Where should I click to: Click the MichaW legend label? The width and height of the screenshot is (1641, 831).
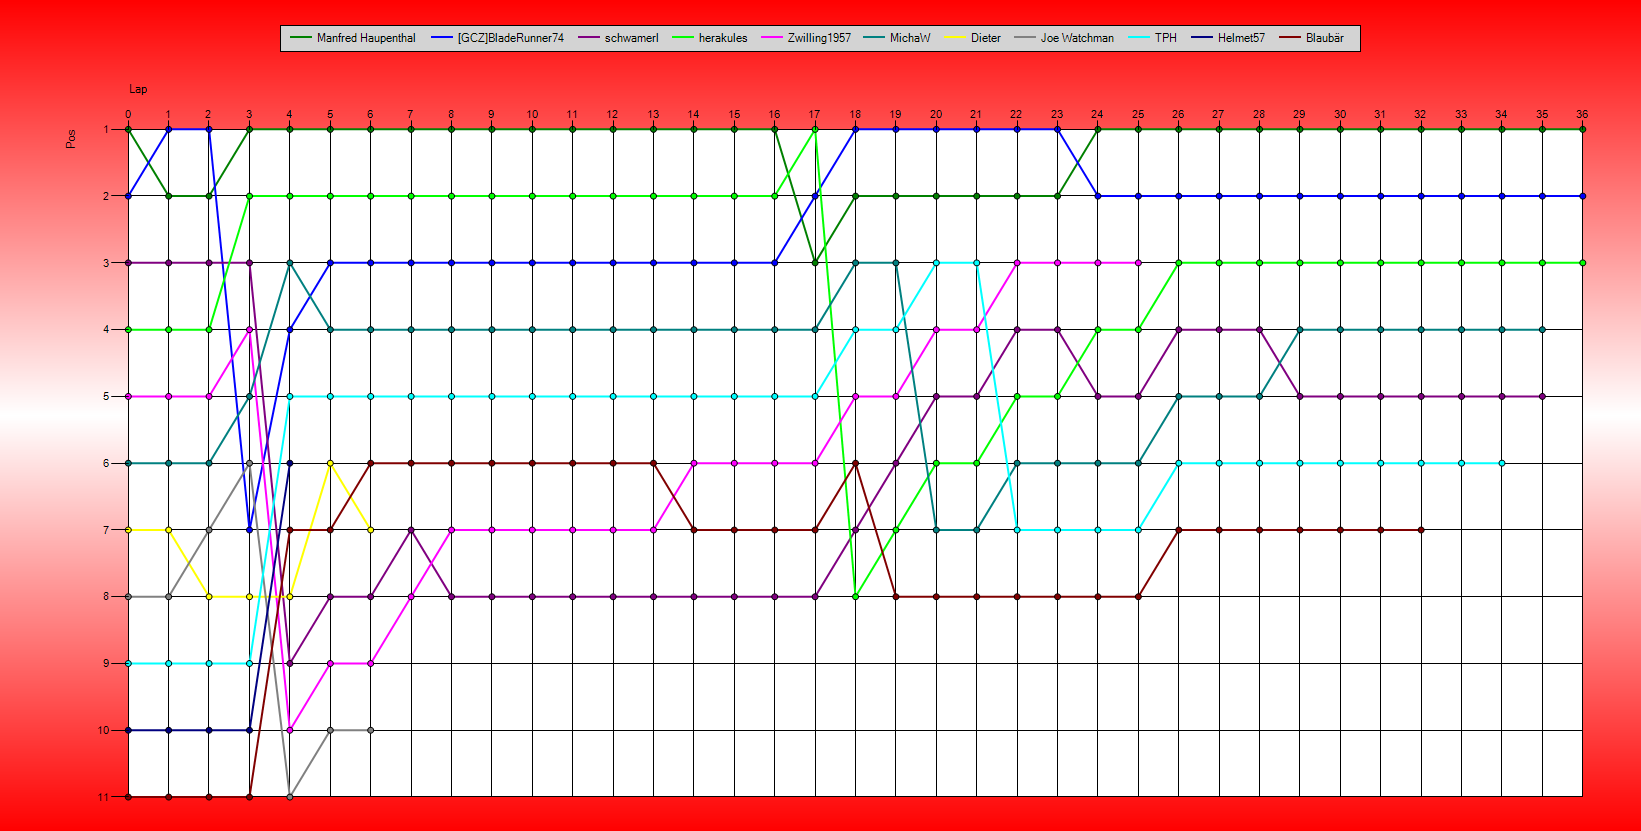tap(910, 38)
